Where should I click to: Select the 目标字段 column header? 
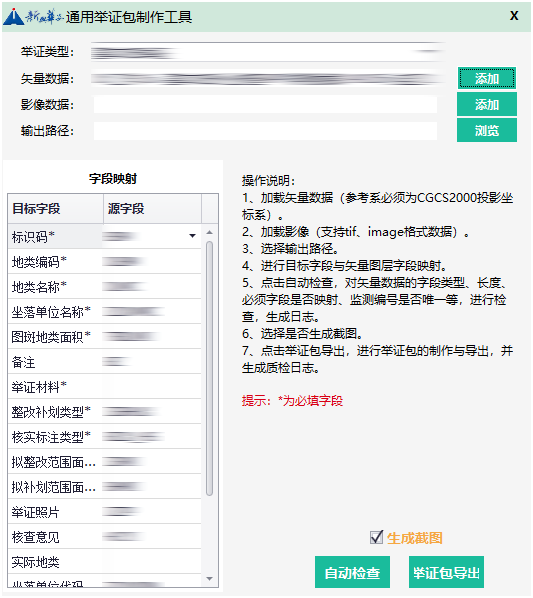(56, 209)
